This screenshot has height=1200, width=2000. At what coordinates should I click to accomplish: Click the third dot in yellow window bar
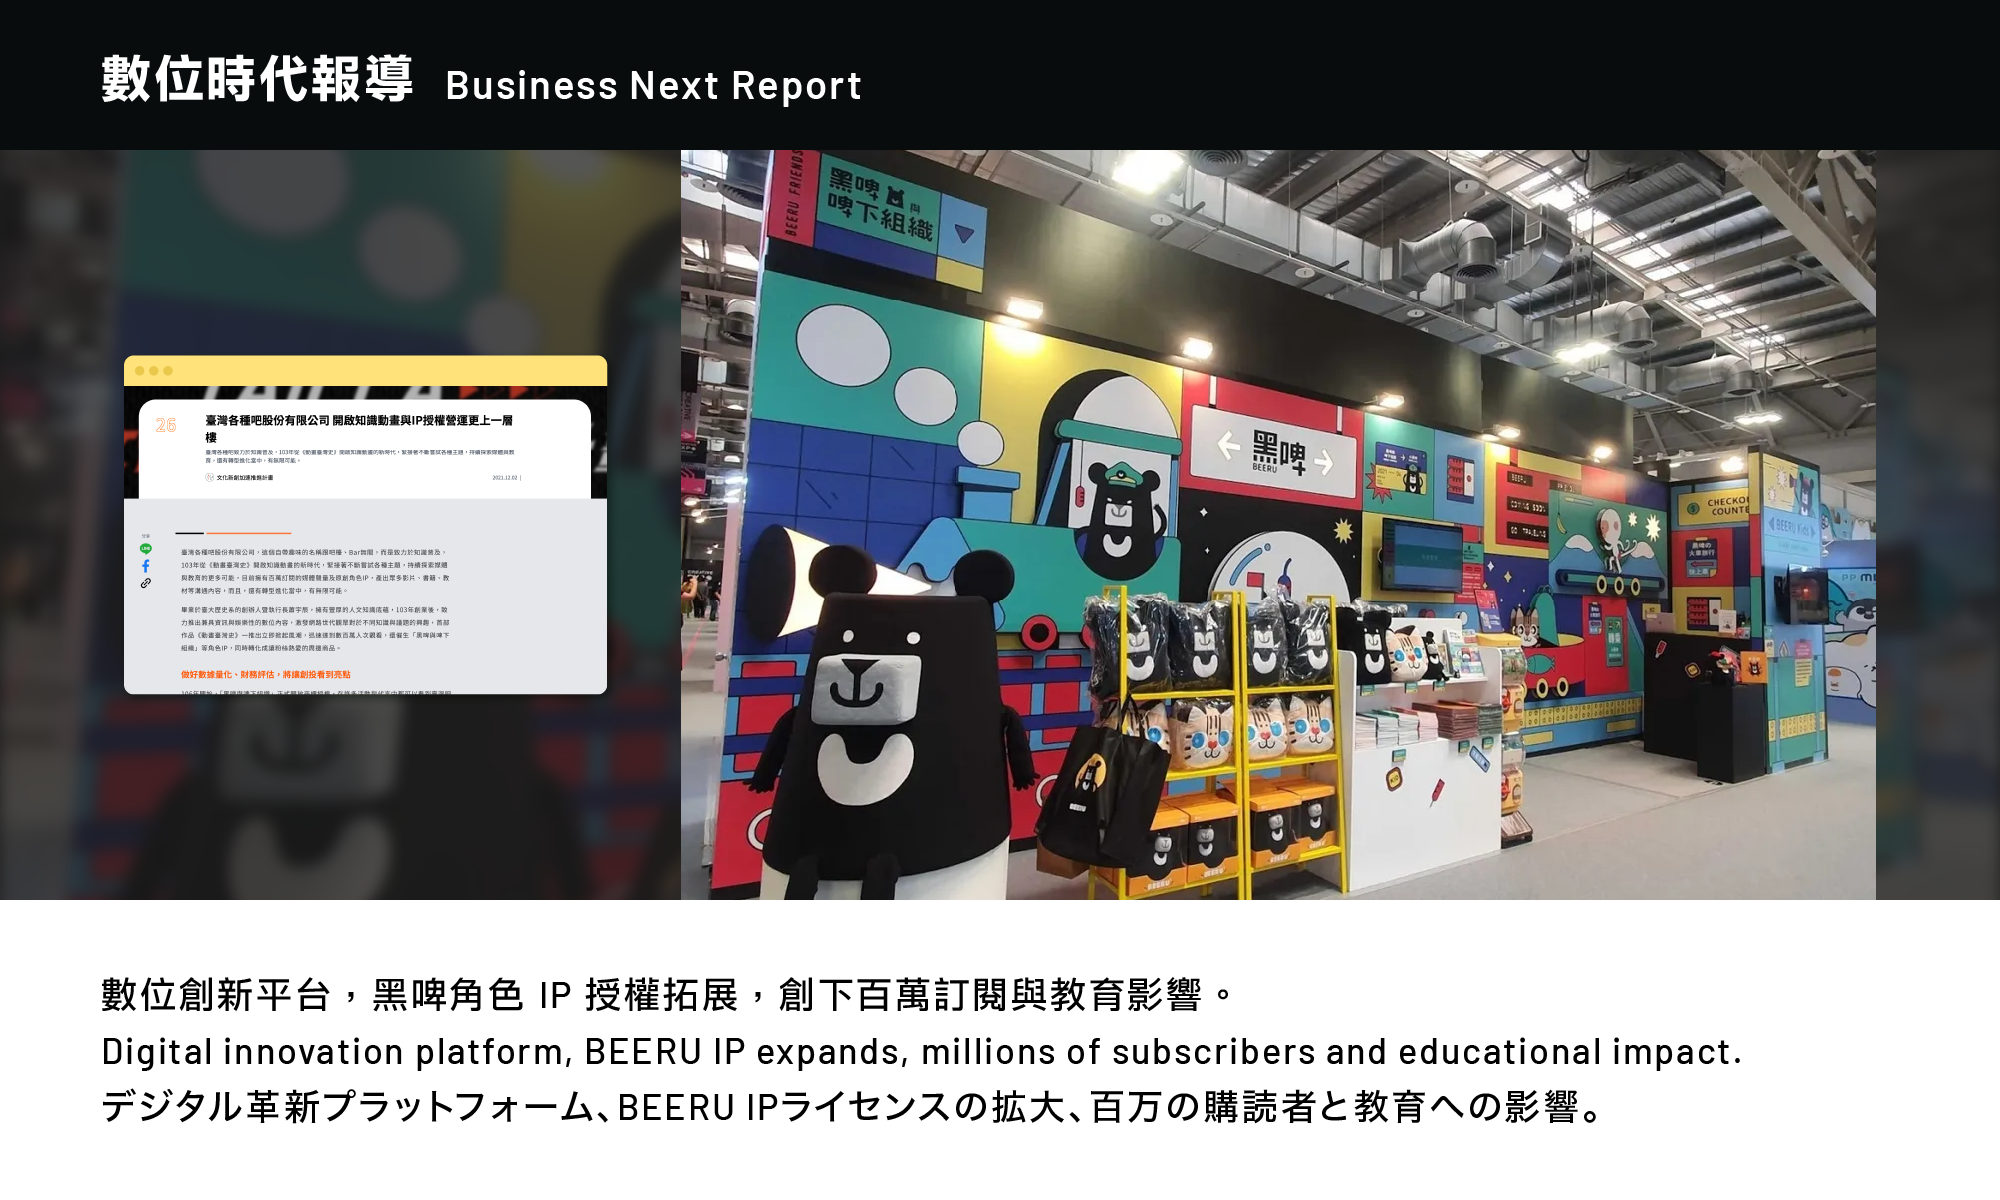tap(168, 371)
